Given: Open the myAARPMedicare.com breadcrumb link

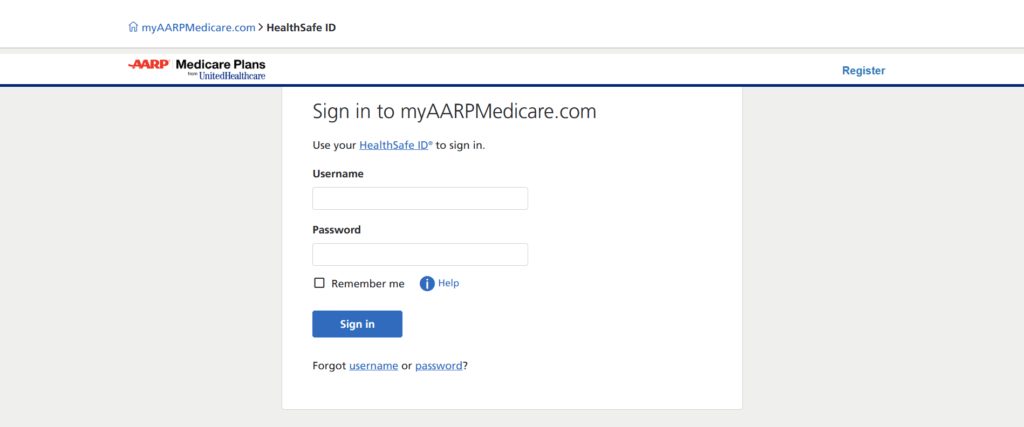Looking at the screenshot, I should pyautogui.click(x=198, y=27).
